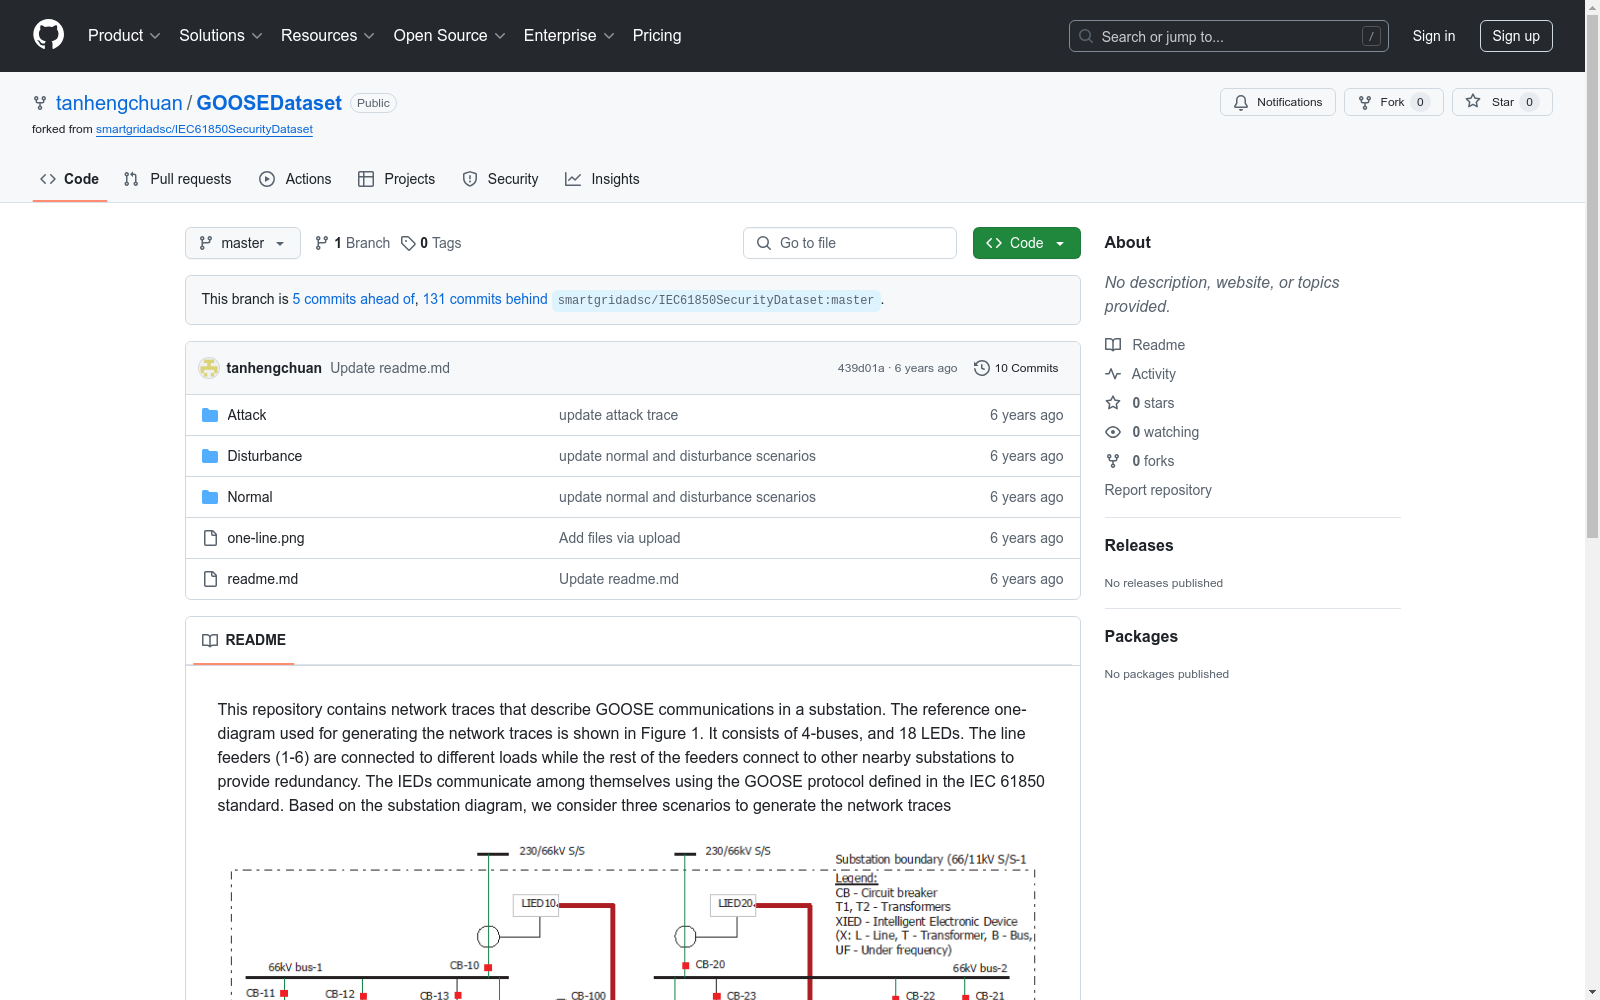The image size is (1600, 1000).
Task: Click the star icon beside 0 stars
Action: (1113, 403)
